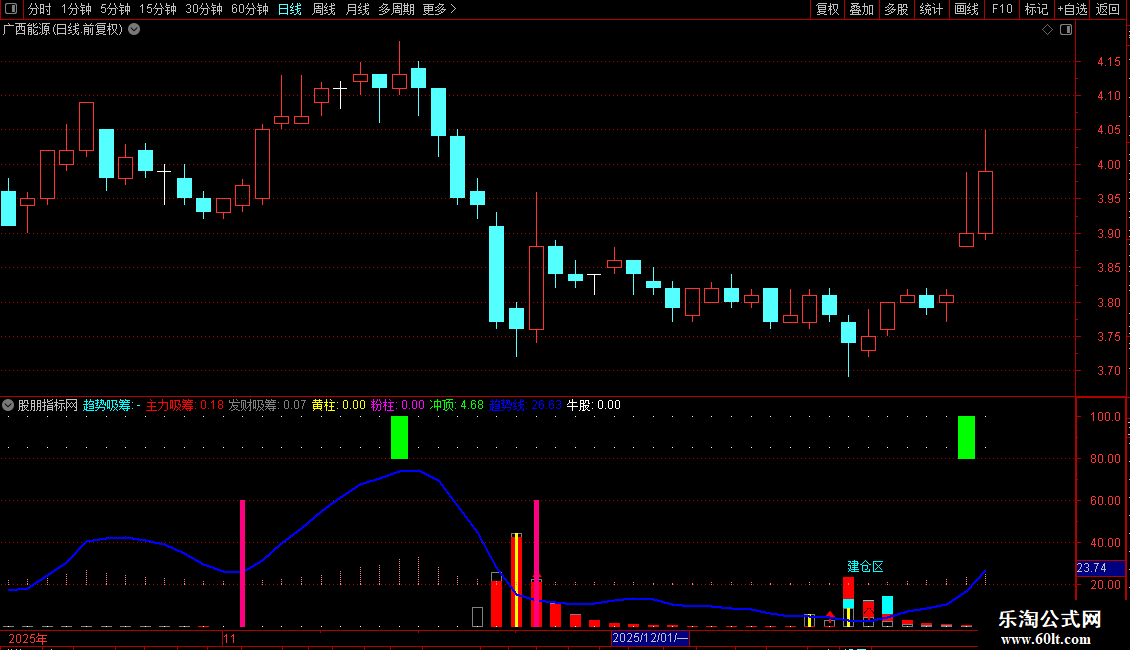The image size is (1130, 650).
Task: Select the 5分钟 period
Action: [x=115, y=9]
